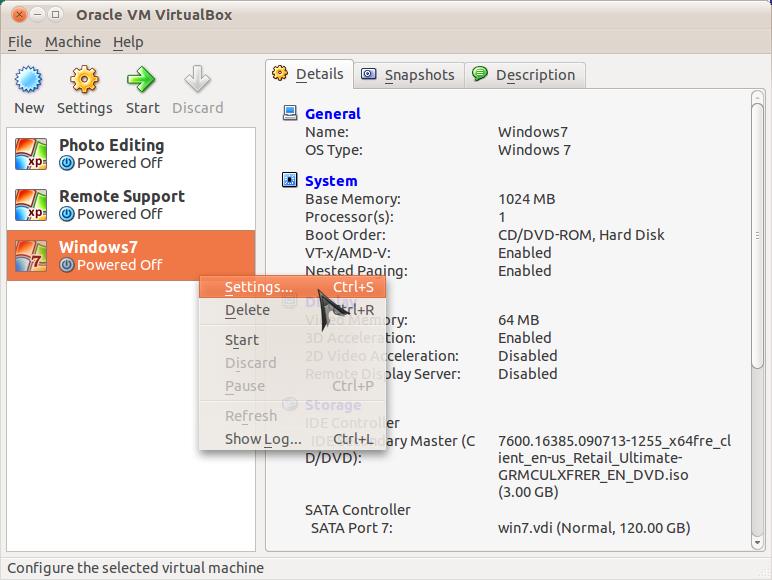Click the New virtual machine icon
This screenshot has width=772, height=580.
click(29, 79)
